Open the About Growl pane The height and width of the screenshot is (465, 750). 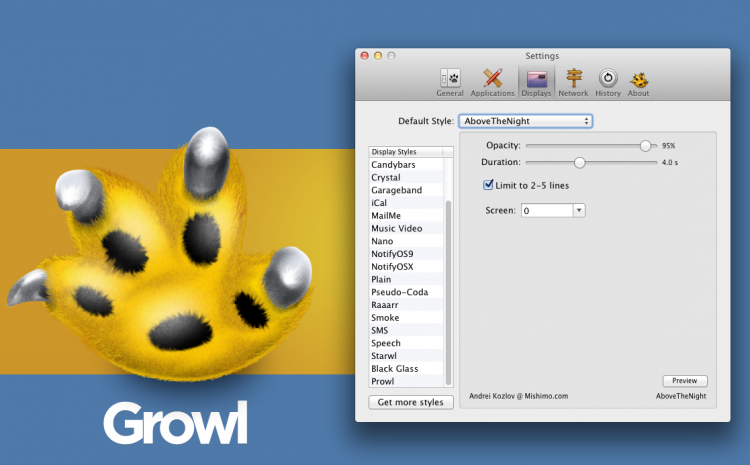click(639, 82)
